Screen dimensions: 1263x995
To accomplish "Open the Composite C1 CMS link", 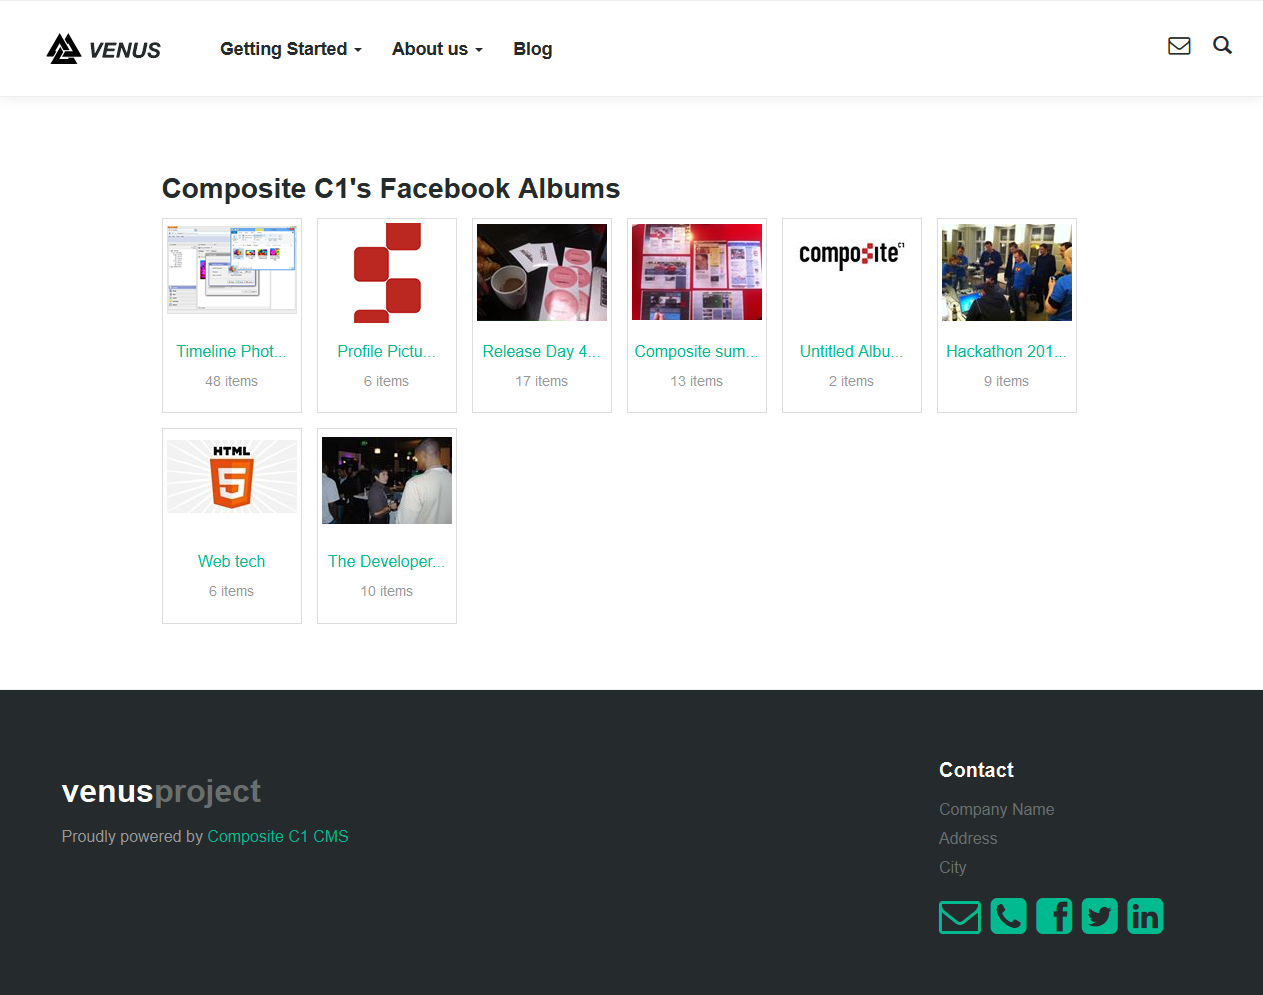I will [278, 836].
